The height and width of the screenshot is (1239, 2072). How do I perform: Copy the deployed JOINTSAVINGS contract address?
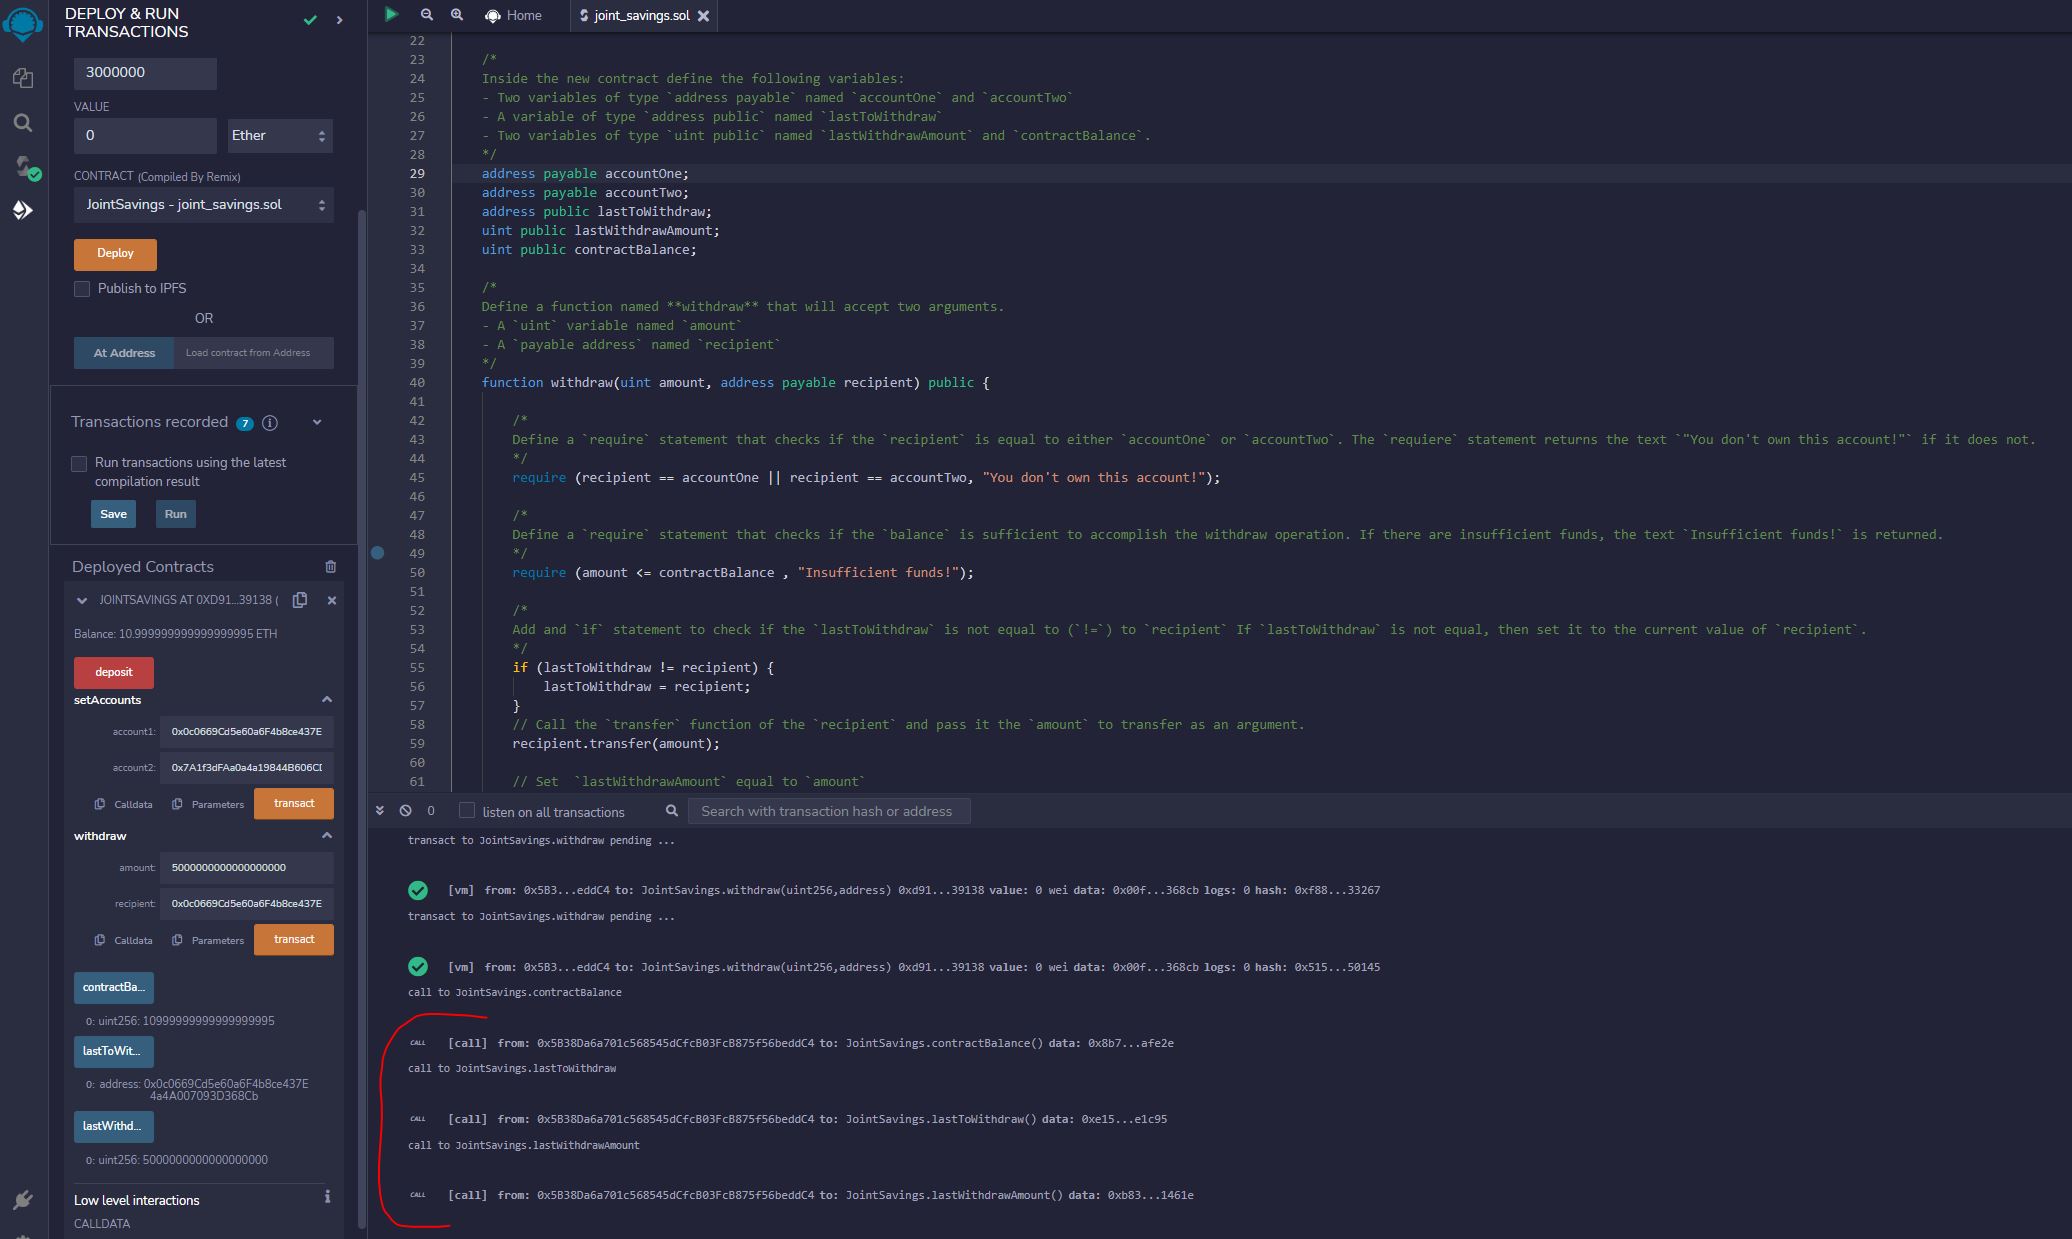[299, 600]
